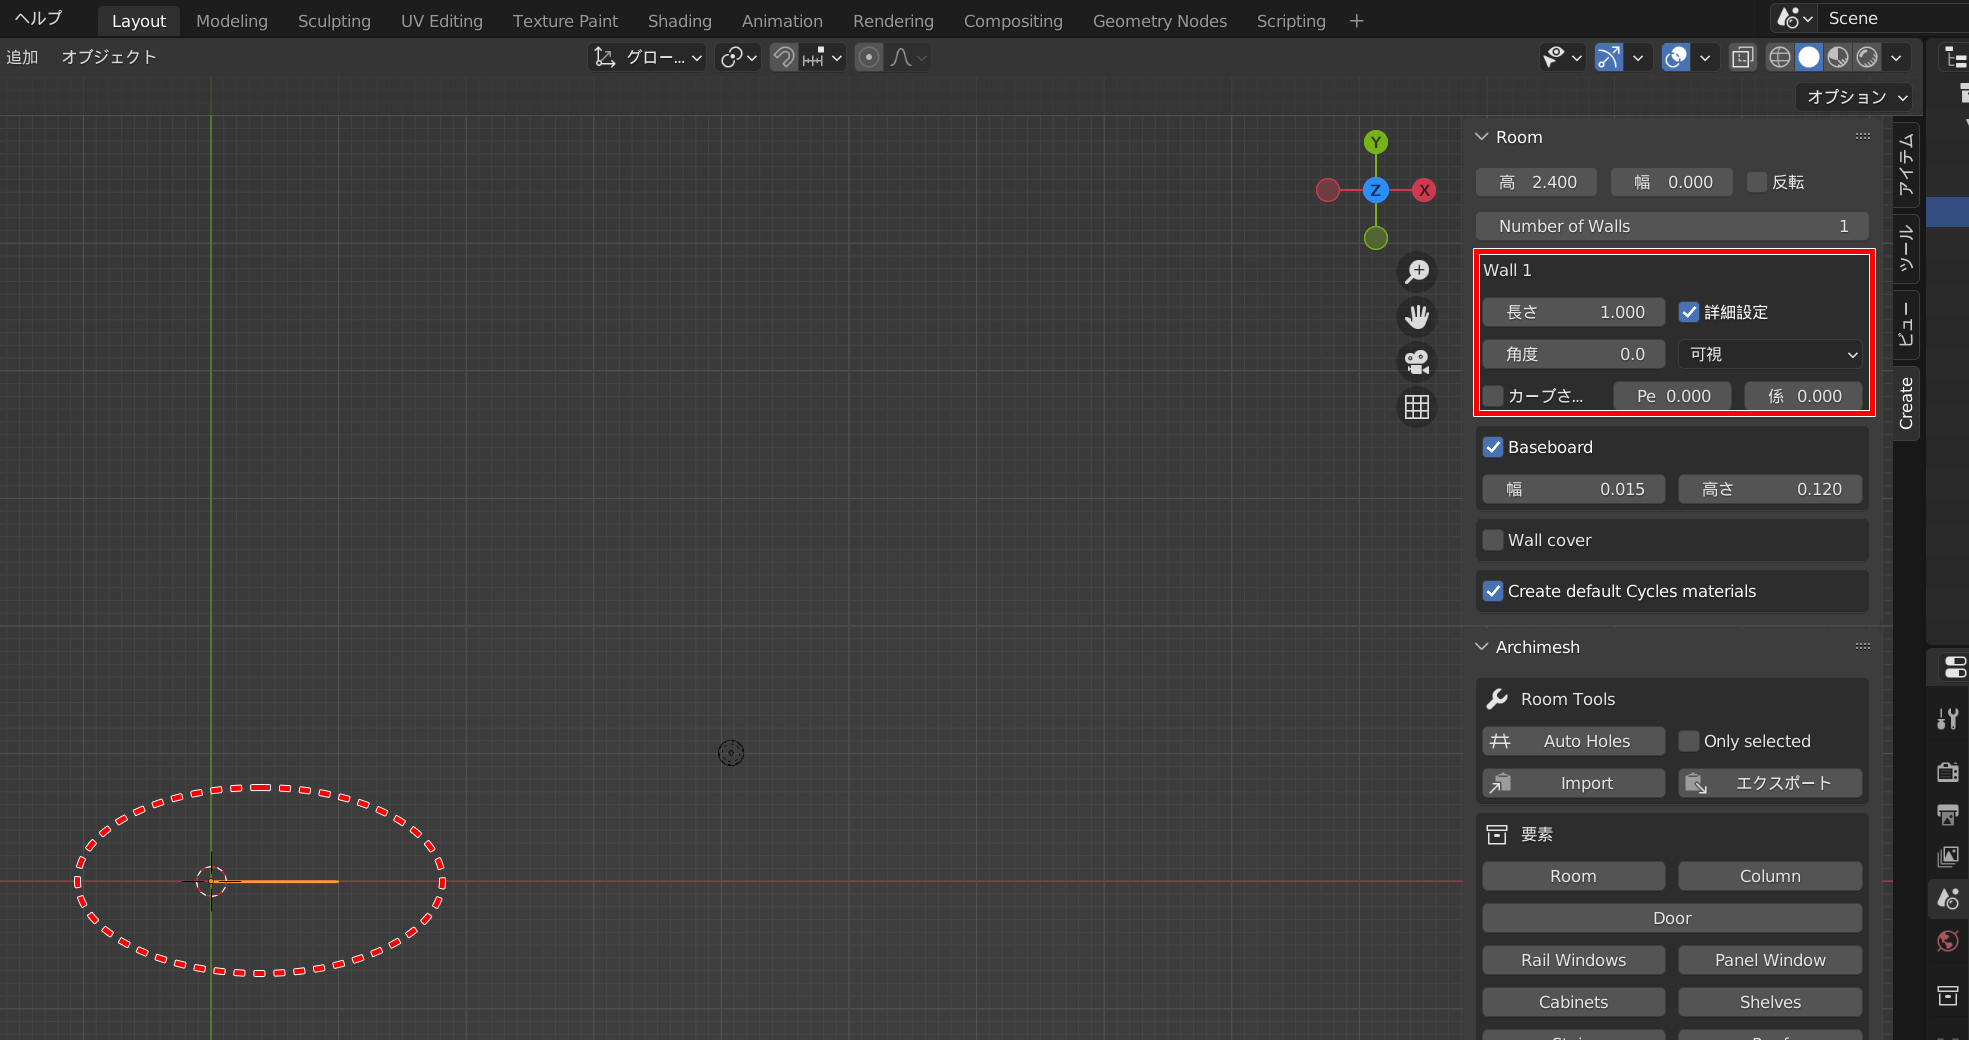
Task: Open the オブジェクト menu
Action: [109, 57]
